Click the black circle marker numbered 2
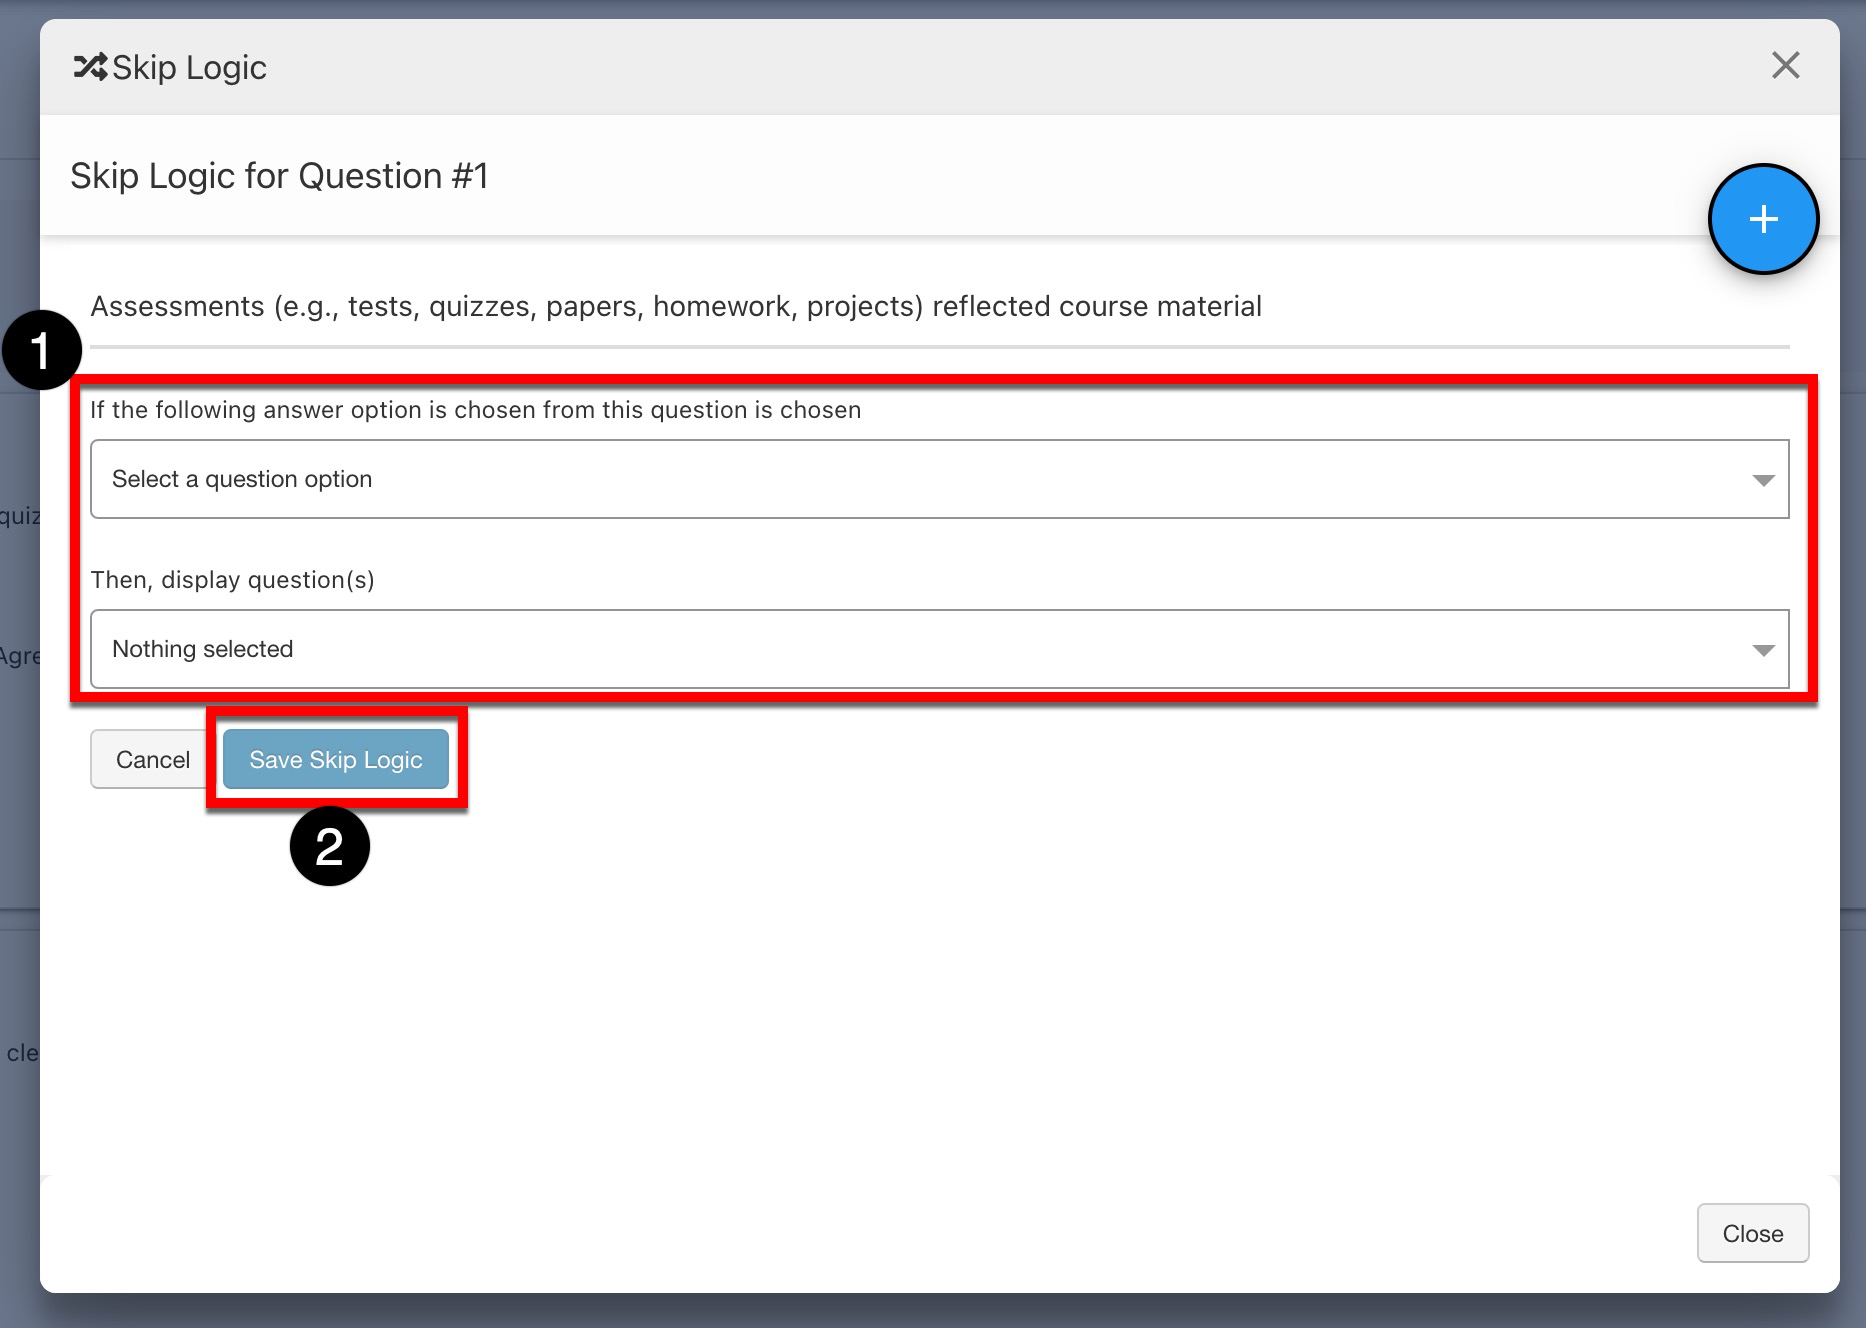Image resolution: width=1866 pixels, height=1328 pixels. (x=329, y=846)
